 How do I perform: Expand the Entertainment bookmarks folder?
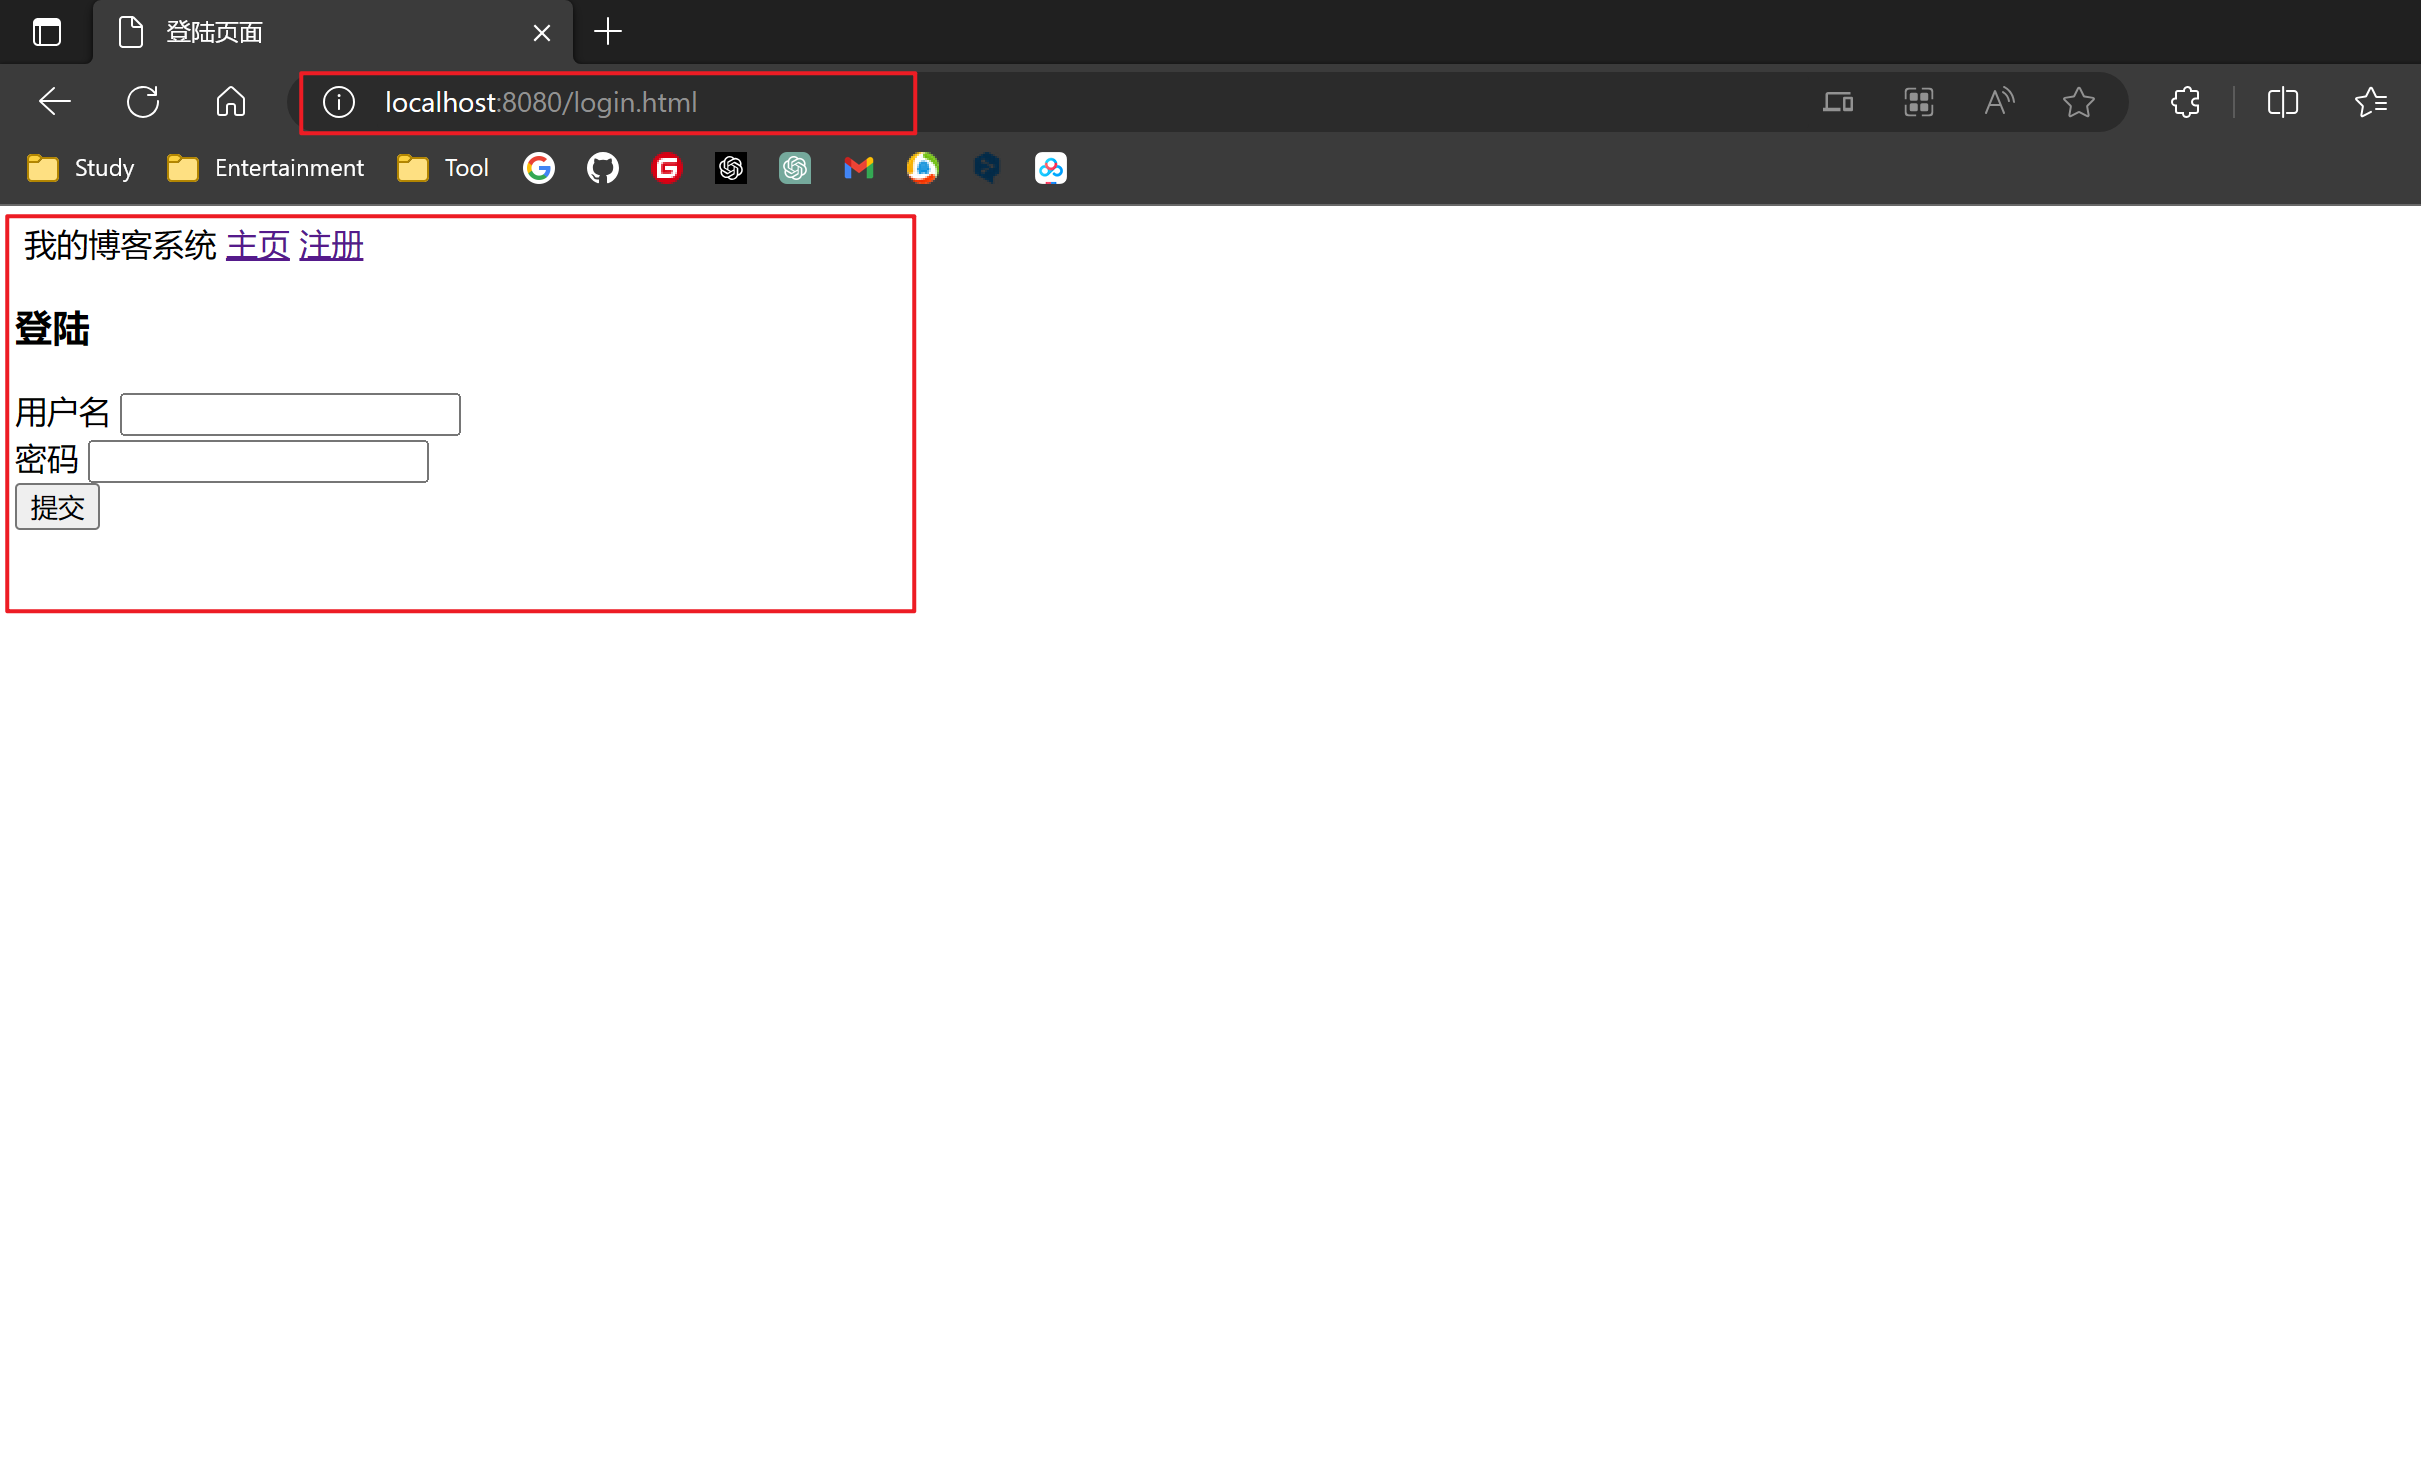tap(265, 167)
